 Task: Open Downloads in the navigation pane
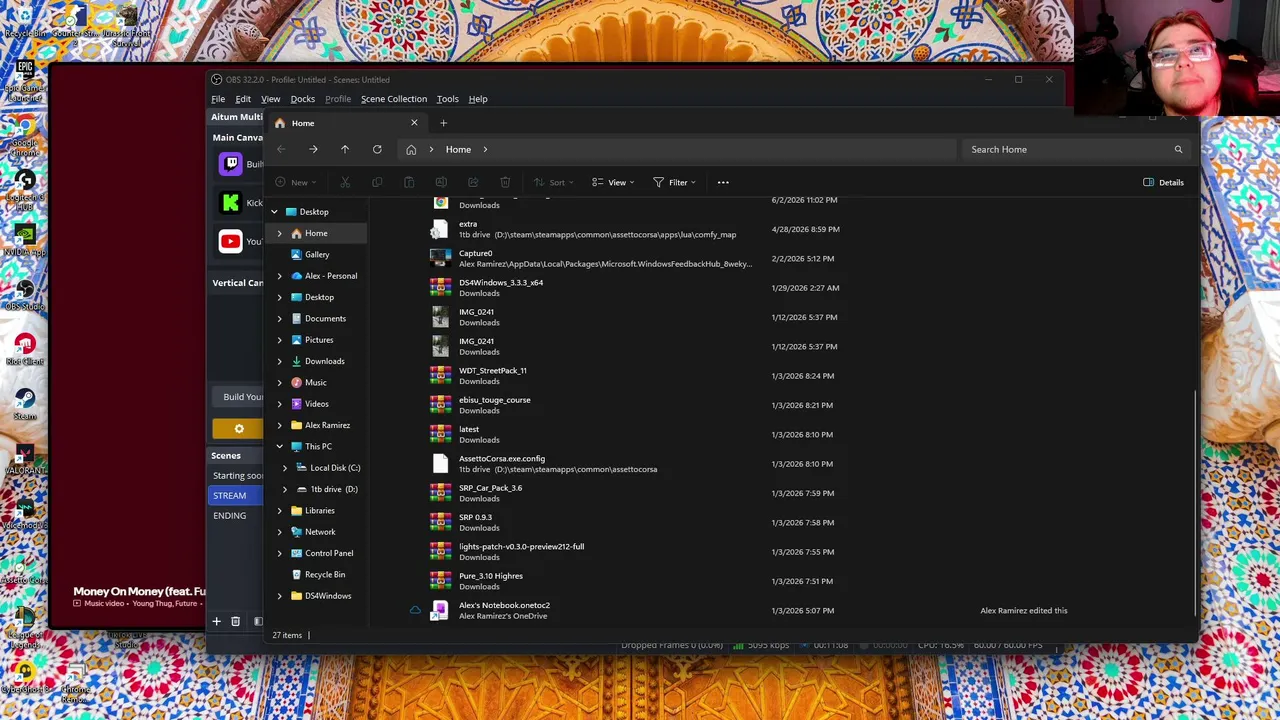coord(324,361)
